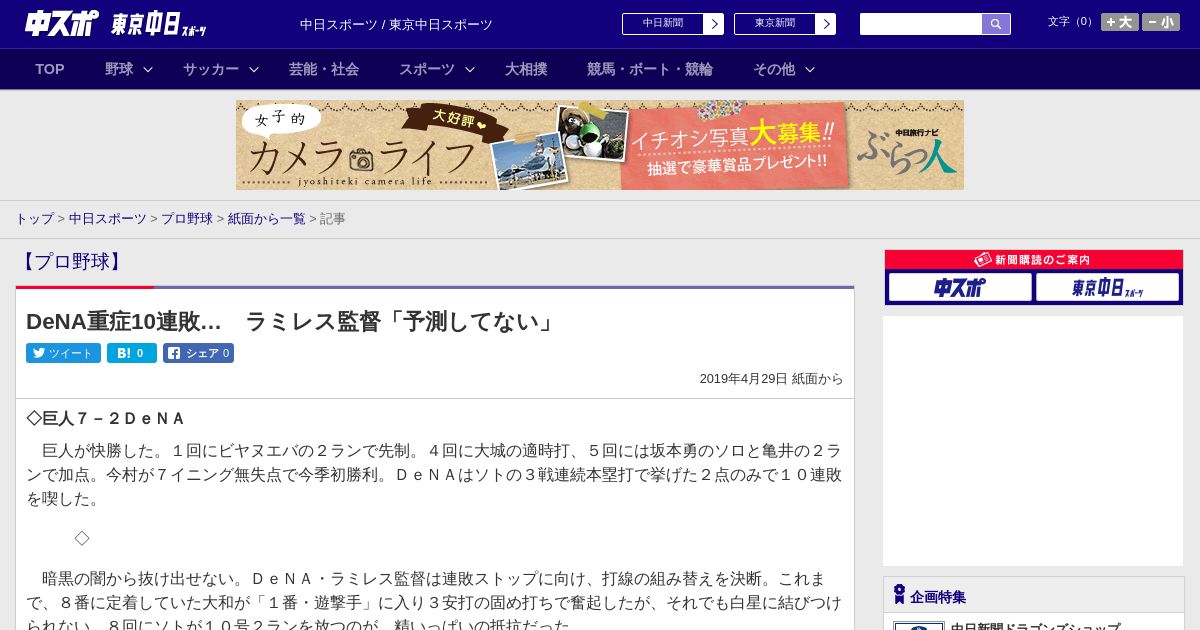The height and width of the screenshot is (630, 1200).
Task: Click 中スポ subscription guide button
Action: (x=960, y=287)
